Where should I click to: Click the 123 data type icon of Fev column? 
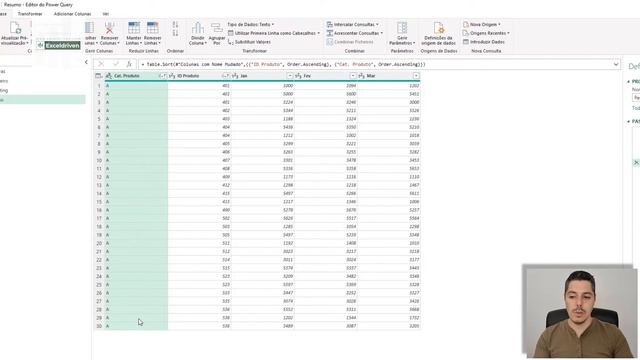[x=298, y=76]
